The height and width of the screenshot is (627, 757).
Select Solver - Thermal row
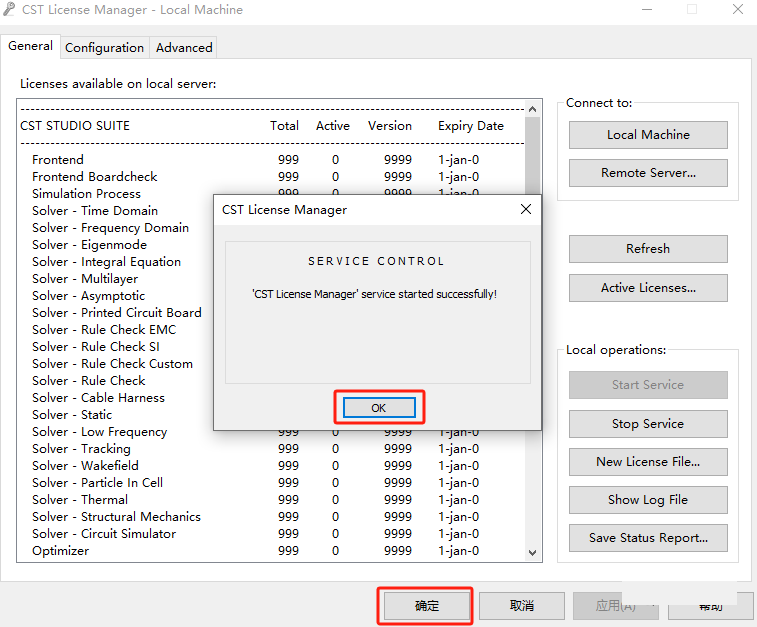tap(271, 500)
